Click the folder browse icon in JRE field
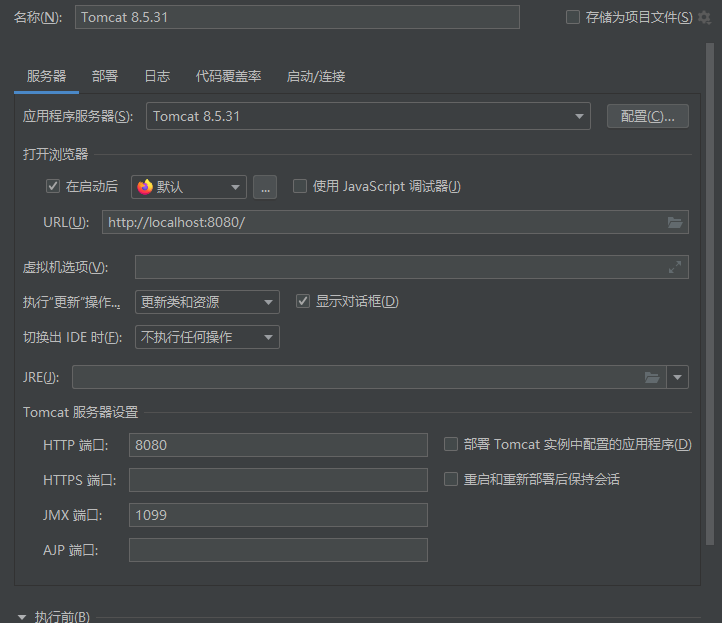 click(x=652, y=378)
